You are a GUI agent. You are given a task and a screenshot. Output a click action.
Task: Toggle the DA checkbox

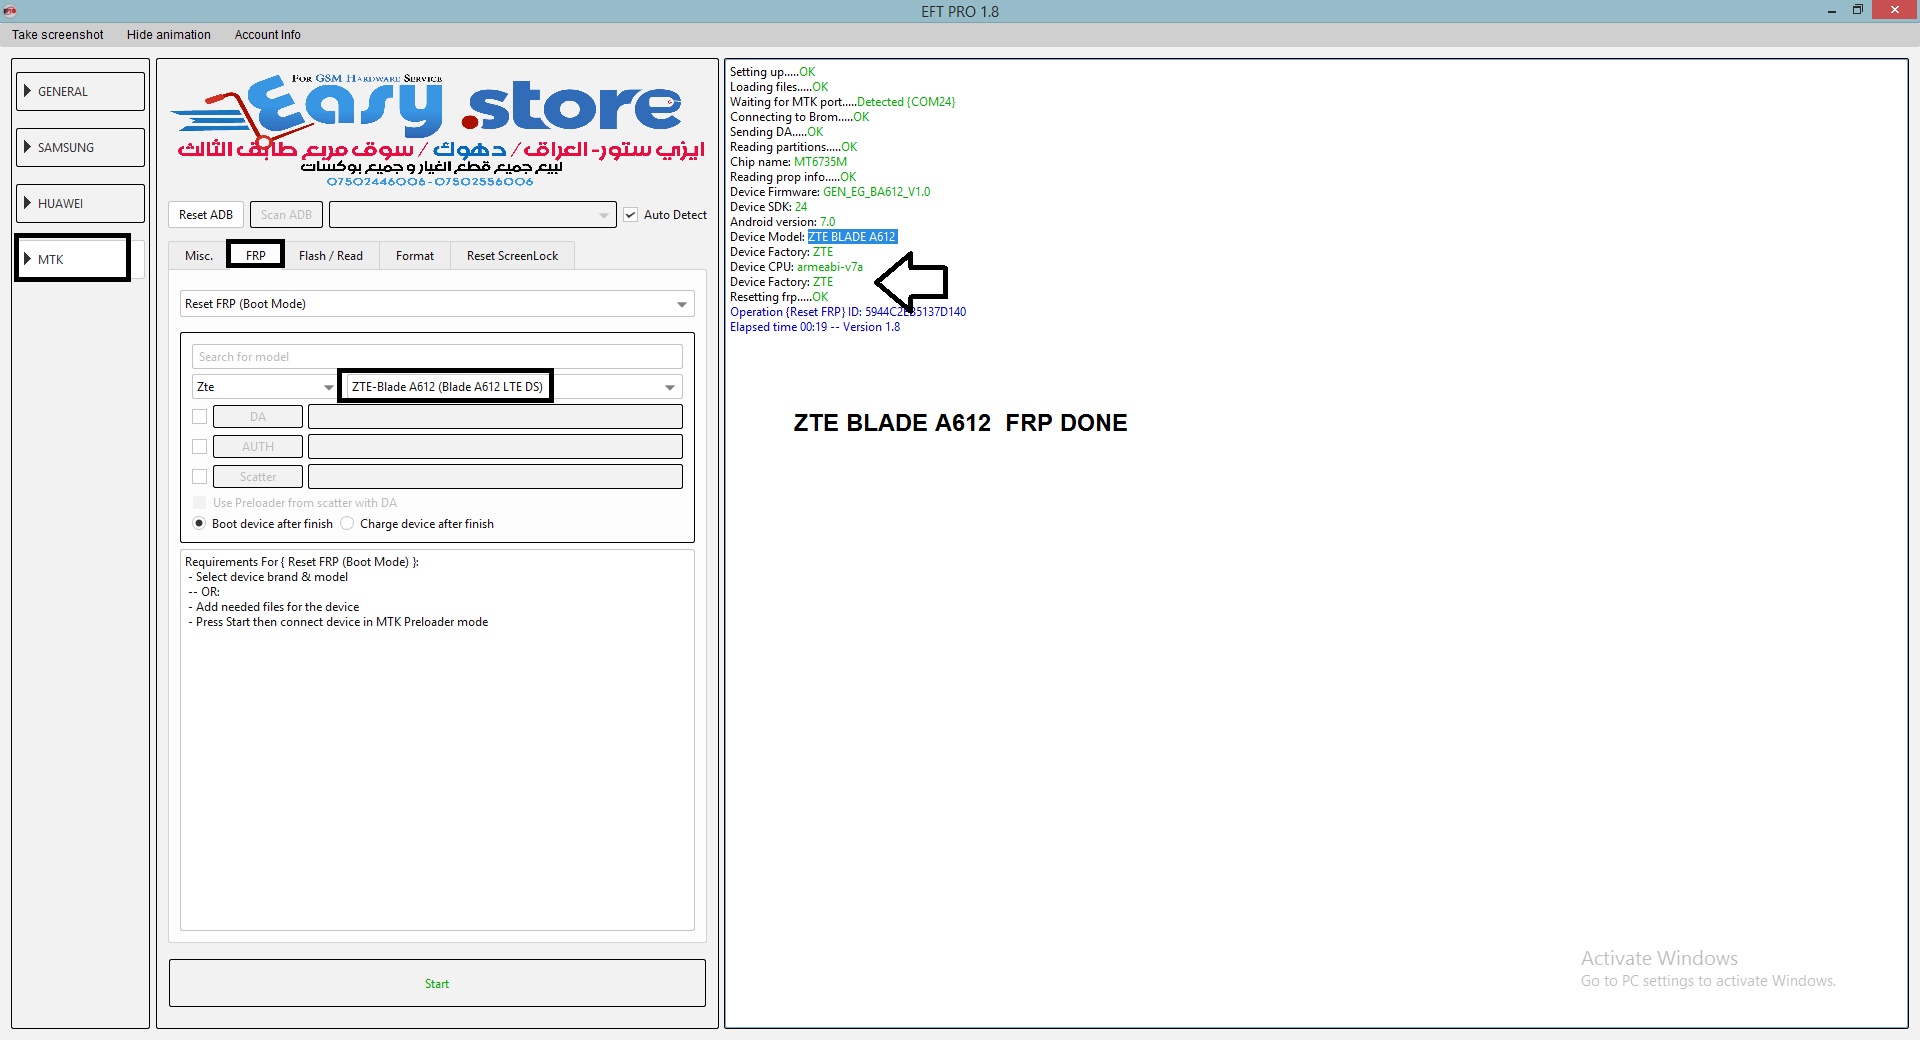click(200, 417)
